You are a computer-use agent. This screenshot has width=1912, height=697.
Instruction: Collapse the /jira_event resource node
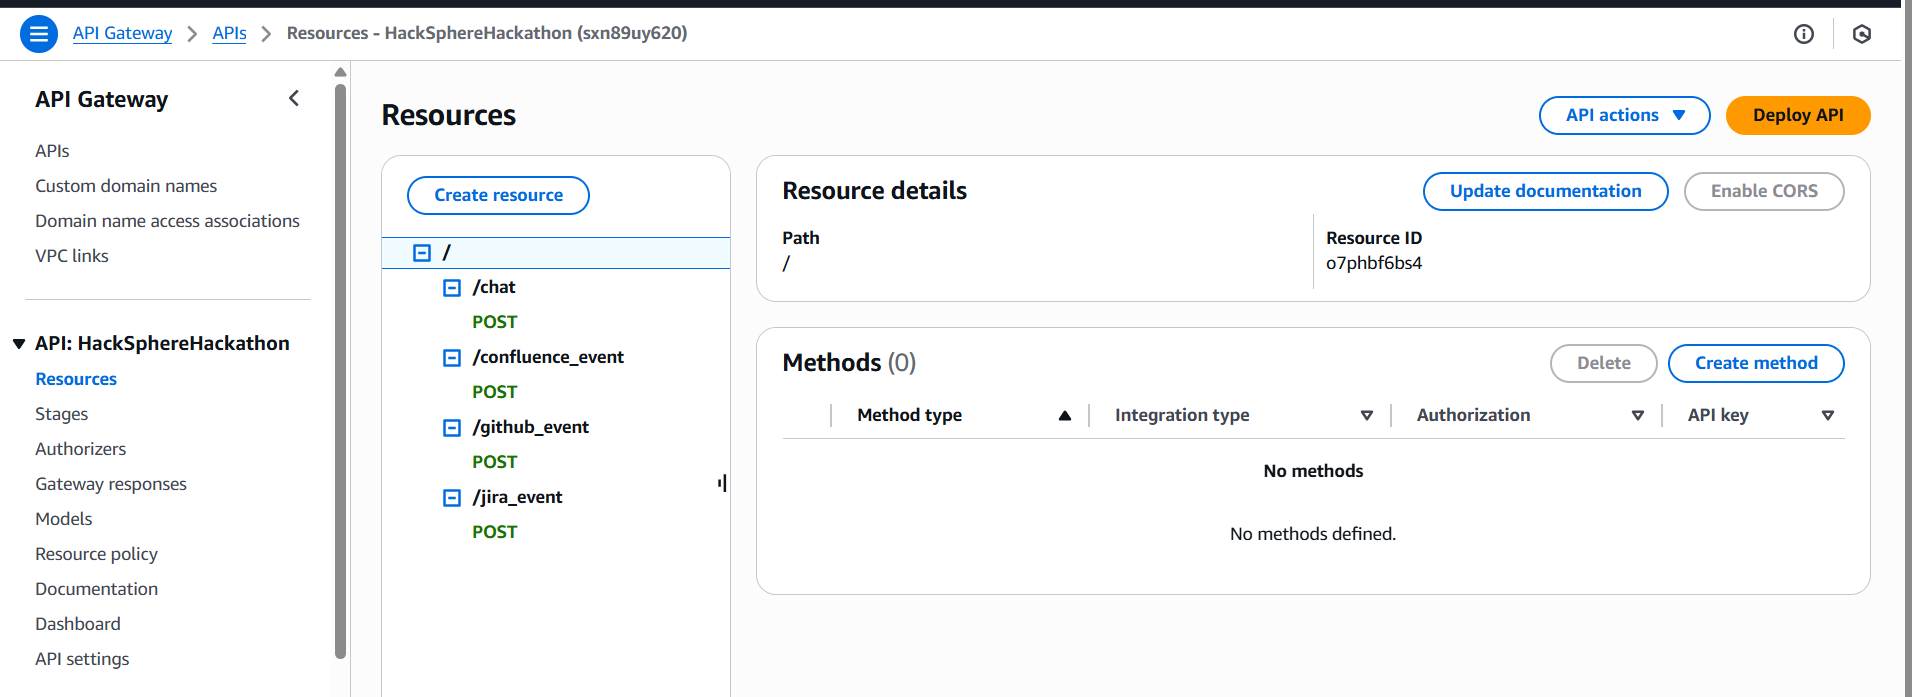click(452, 498)
